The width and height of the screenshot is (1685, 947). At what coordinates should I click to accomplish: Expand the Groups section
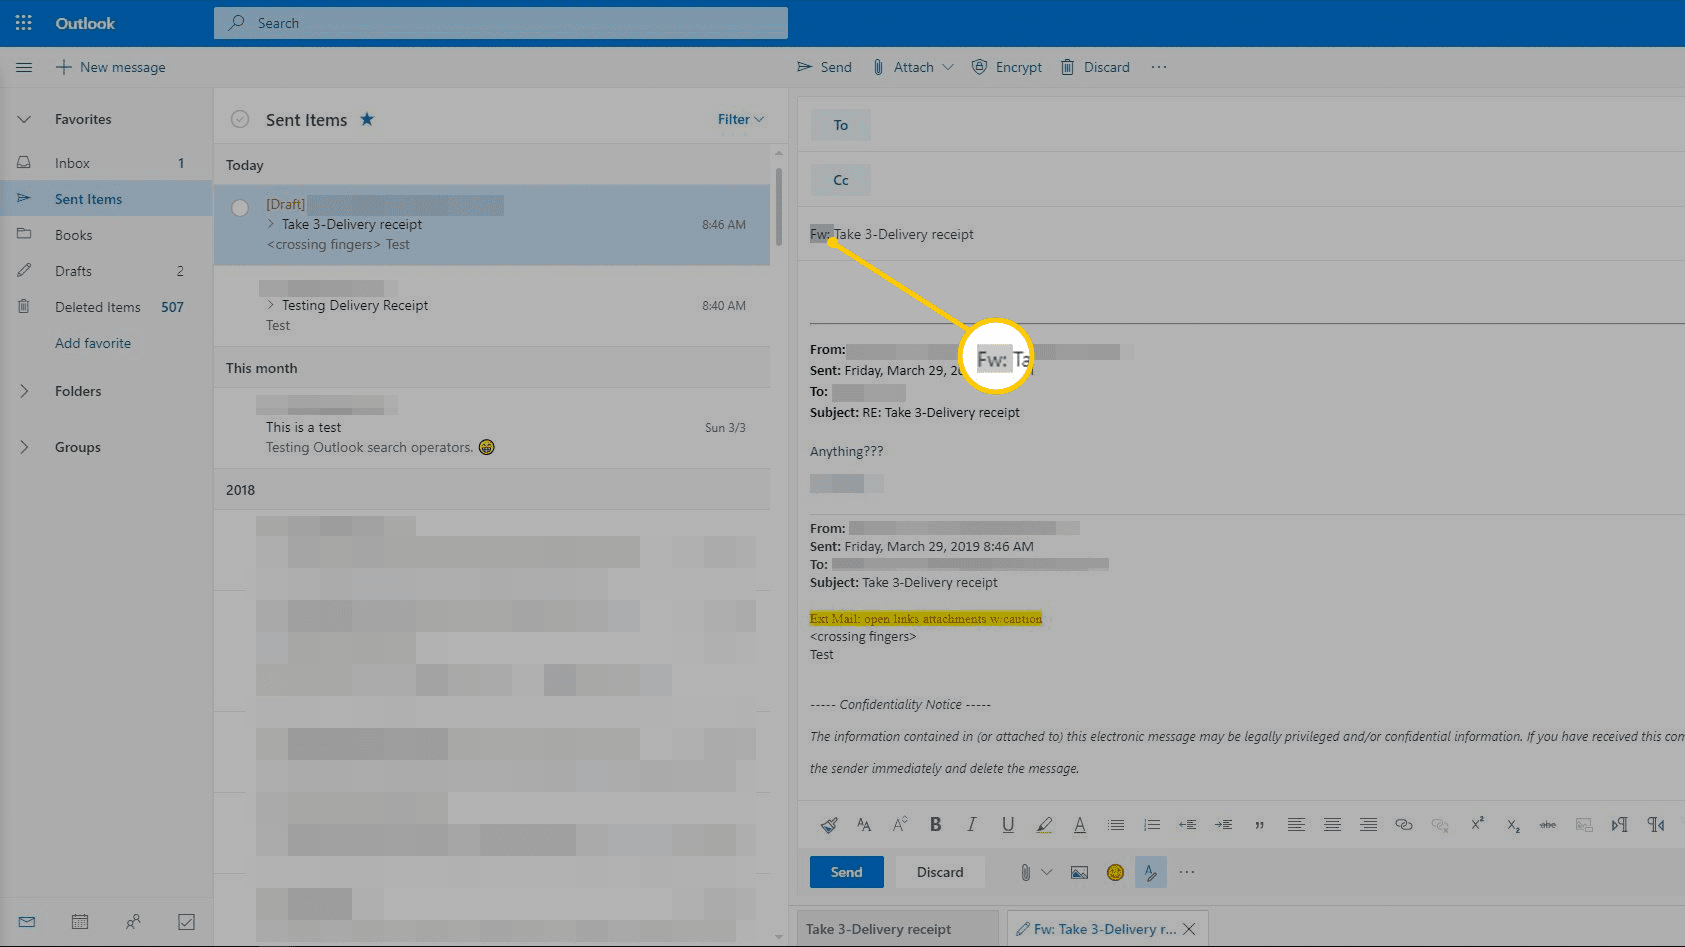click(x=24, y=447)
